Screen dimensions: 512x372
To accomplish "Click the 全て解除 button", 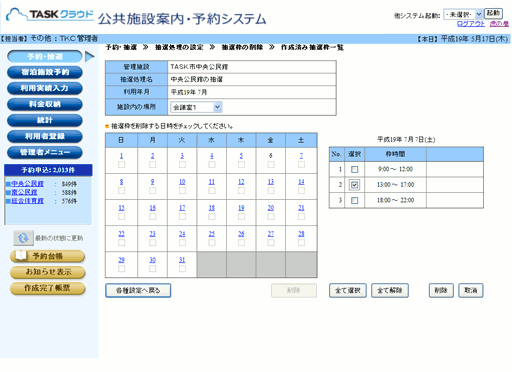I will pos(390,290).
